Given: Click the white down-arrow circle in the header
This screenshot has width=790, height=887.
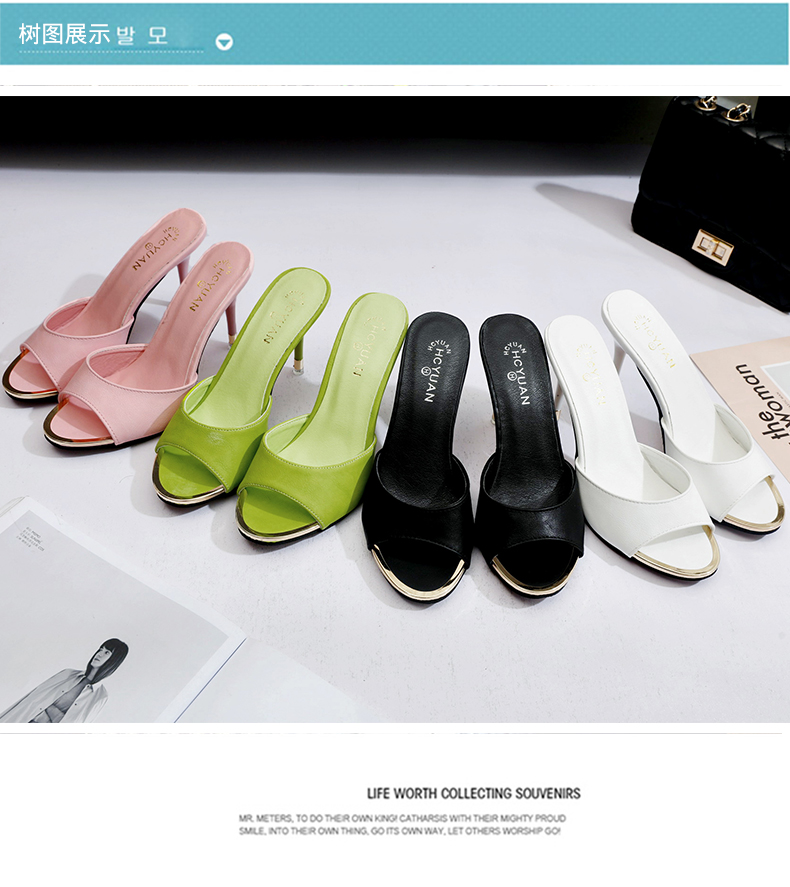Looking at the screenshot, I should tap(224, 42).
